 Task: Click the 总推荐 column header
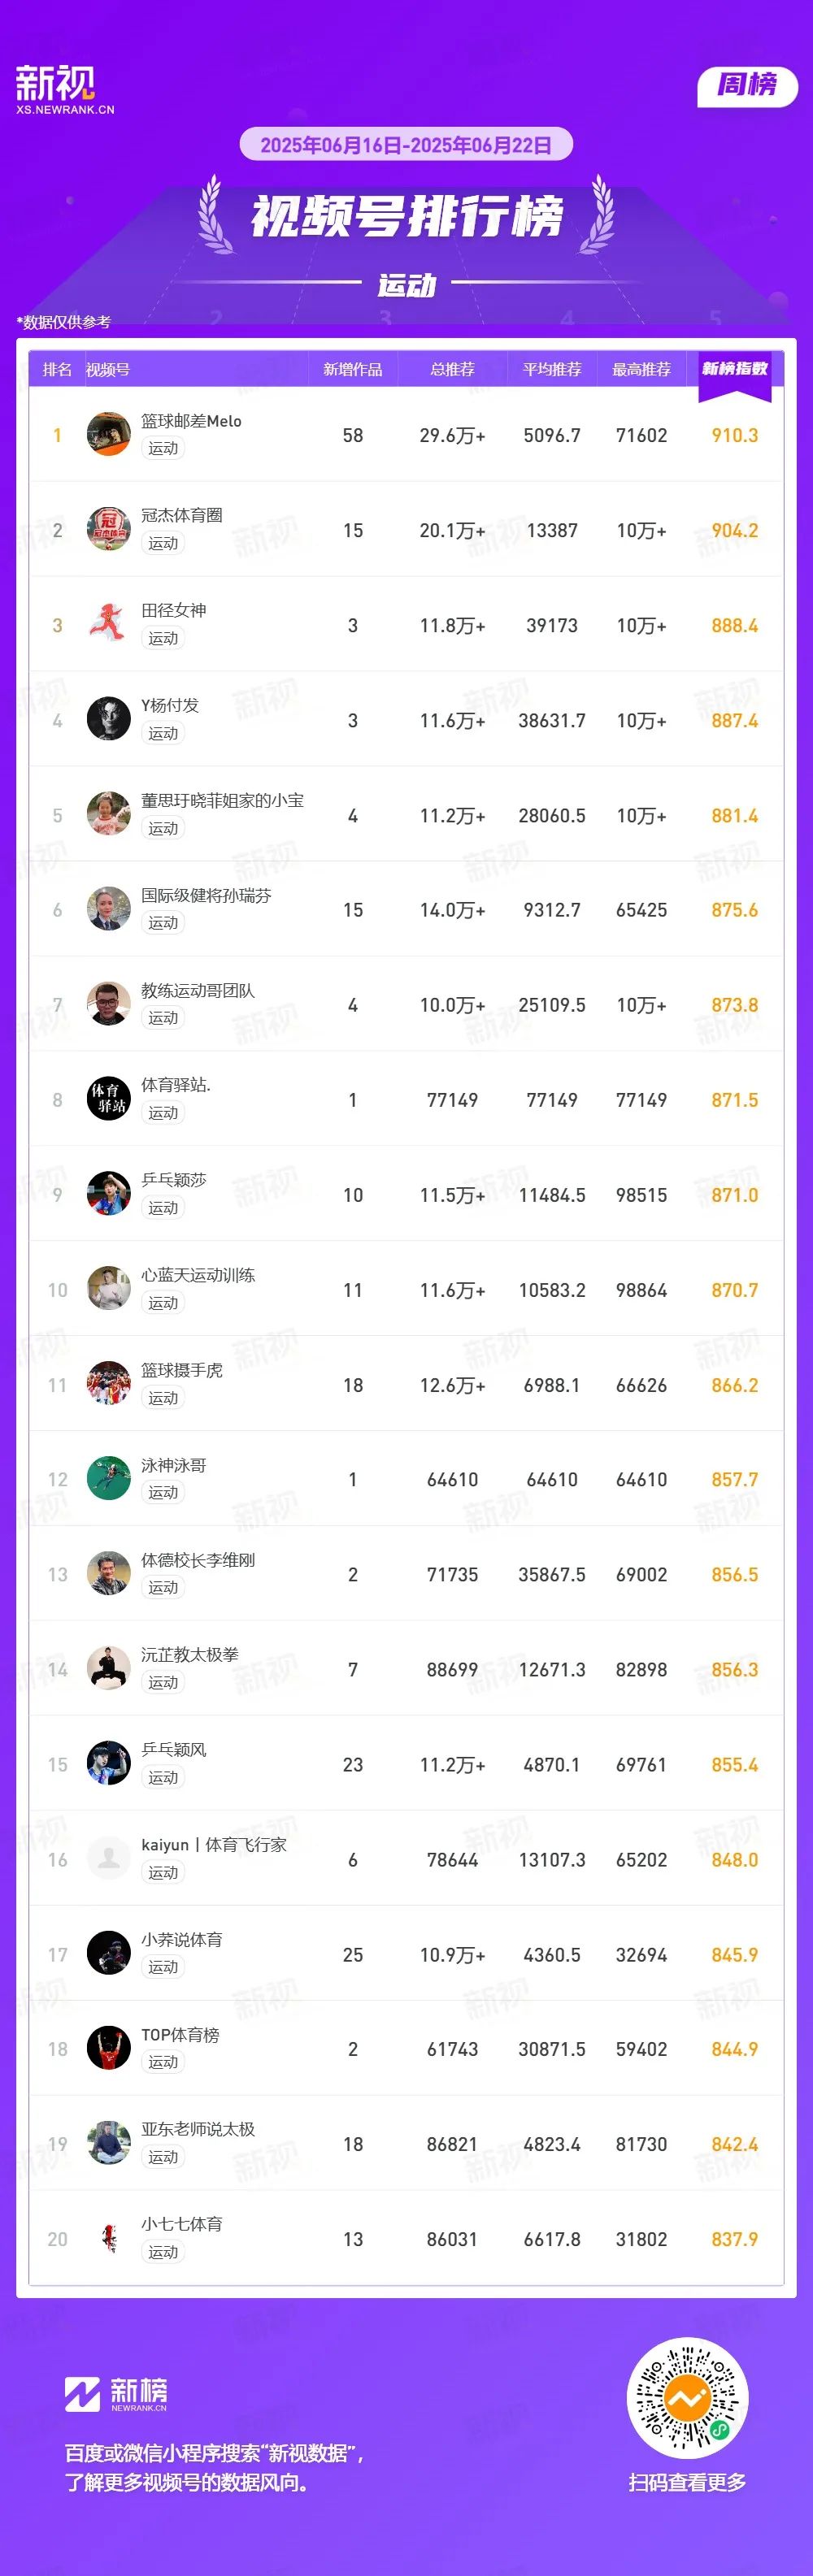tap(452, 369)
